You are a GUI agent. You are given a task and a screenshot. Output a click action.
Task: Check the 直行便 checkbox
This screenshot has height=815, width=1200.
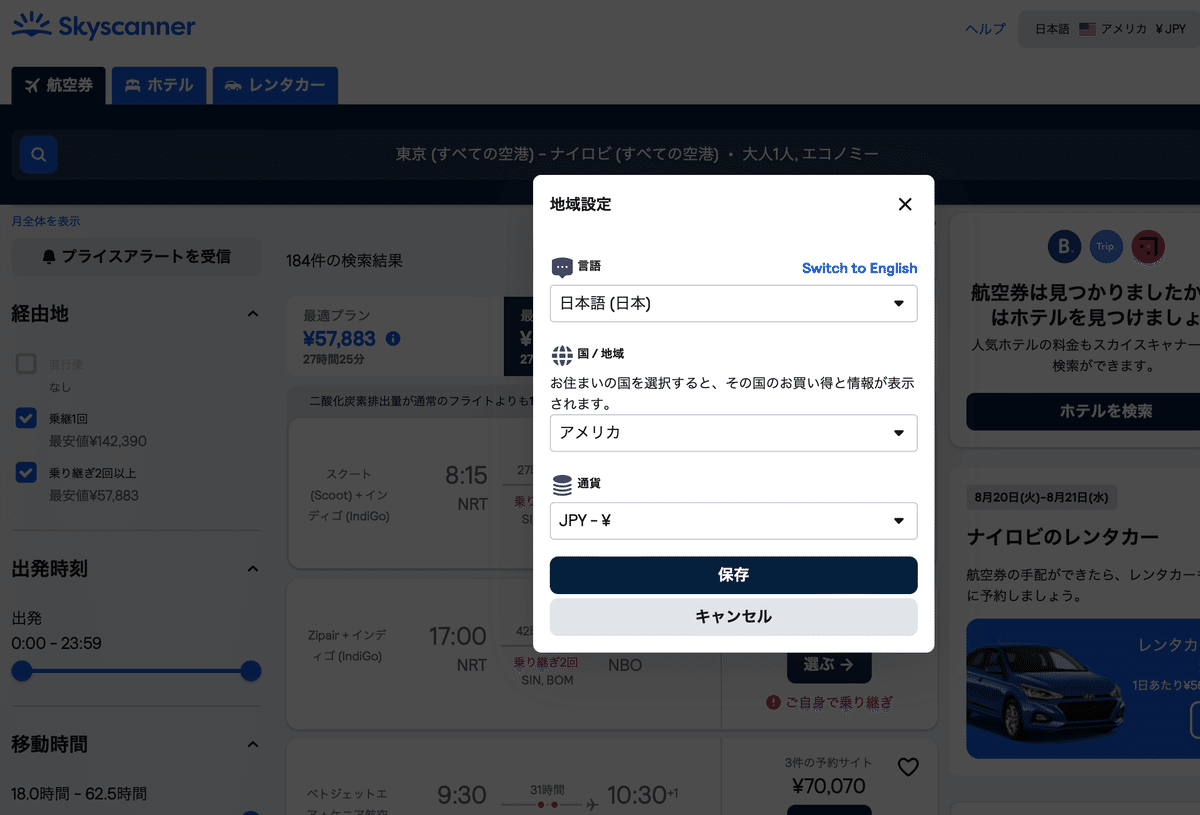(x=25, y=363)
